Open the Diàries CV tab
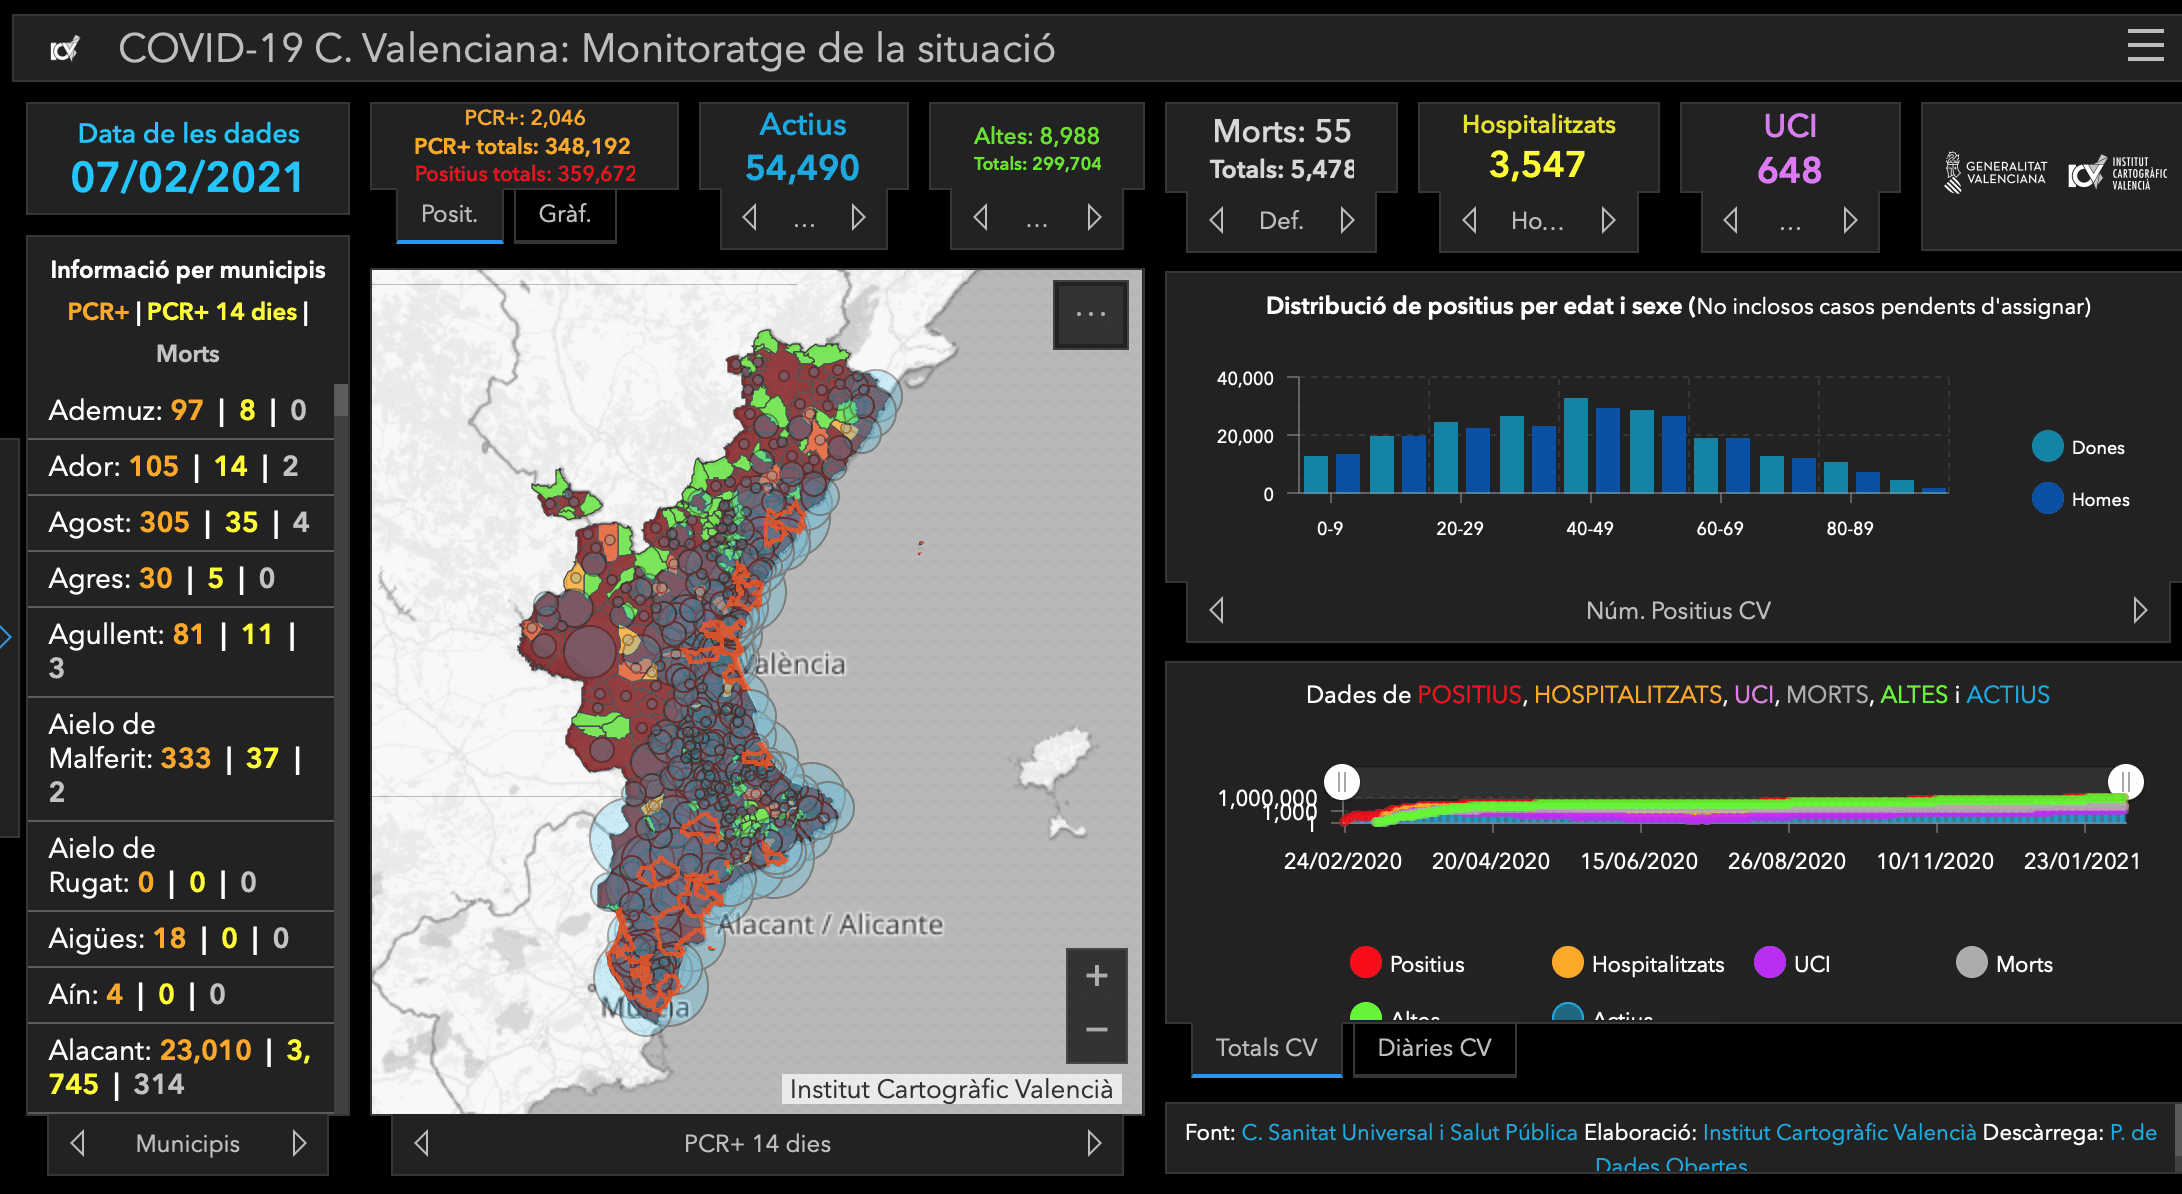 coord(1434,1047)
